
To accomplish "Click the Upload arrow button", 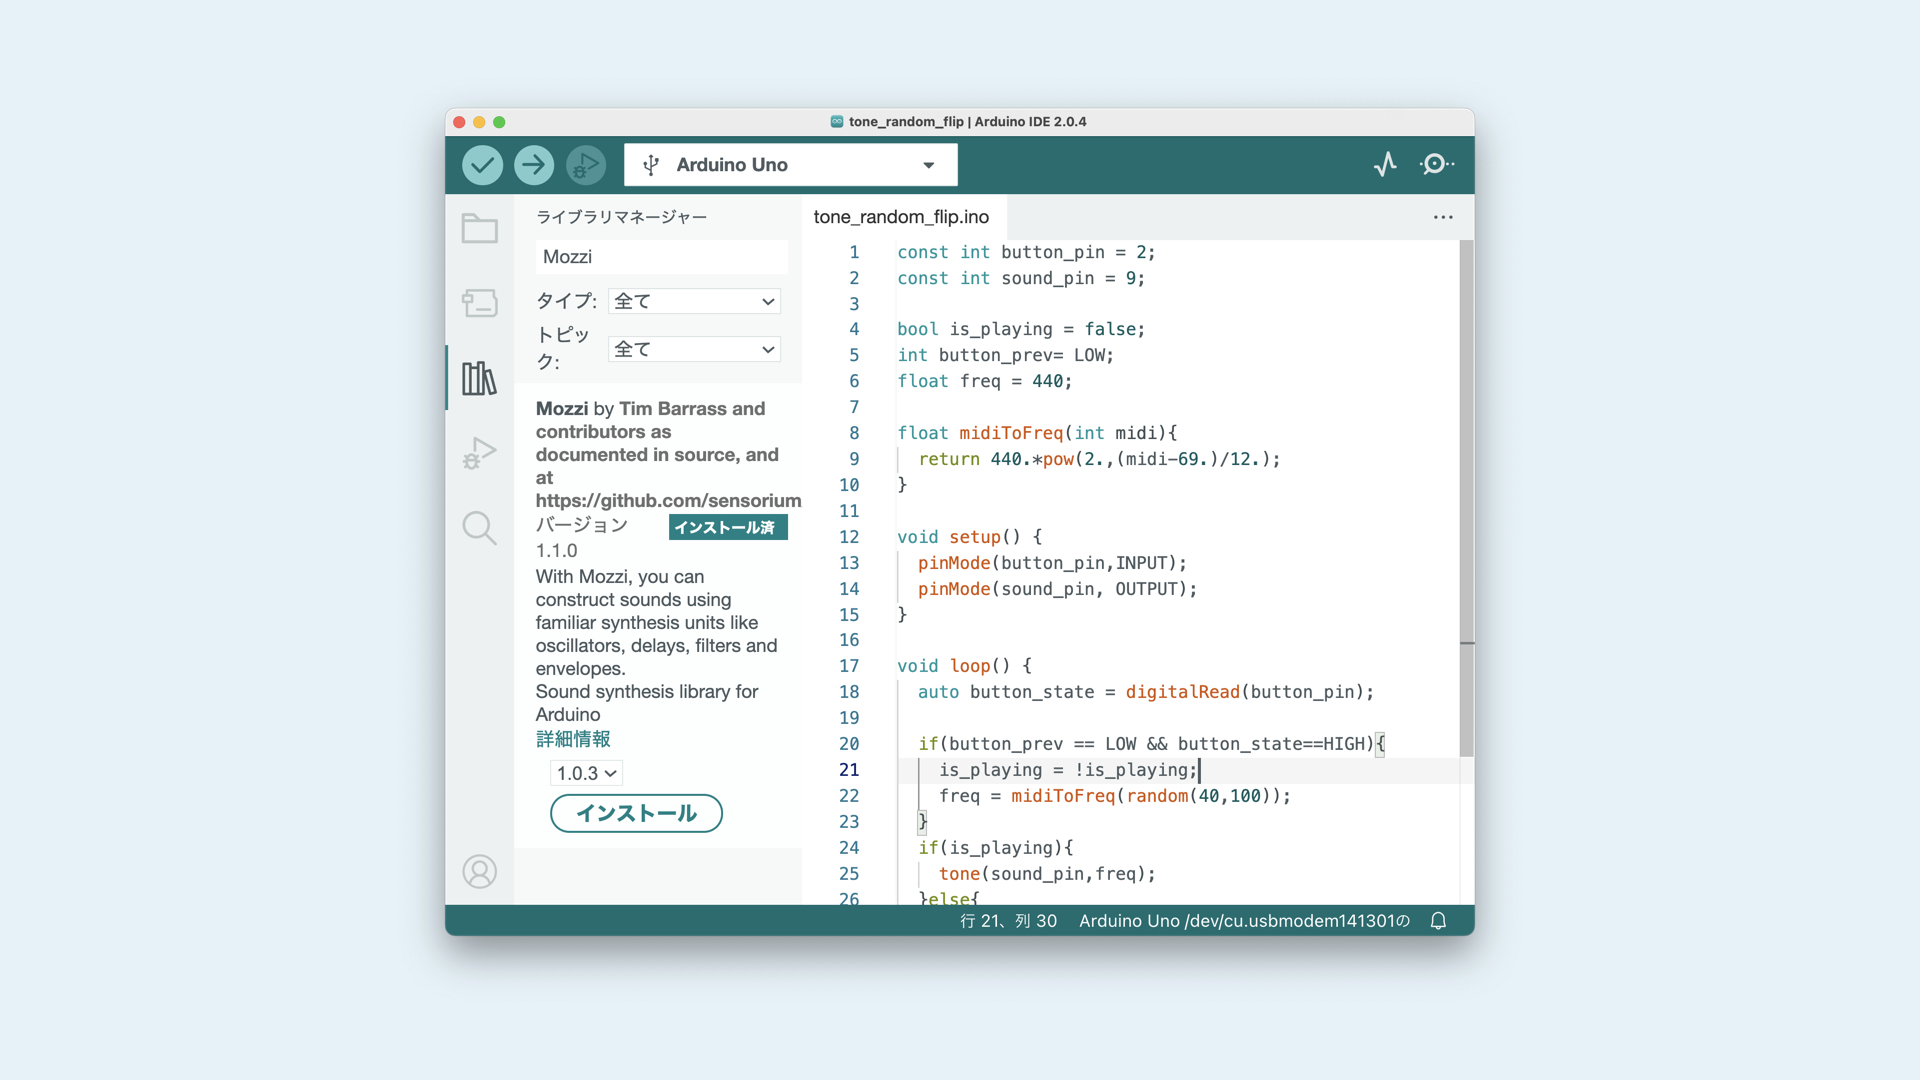I will 534,165.
